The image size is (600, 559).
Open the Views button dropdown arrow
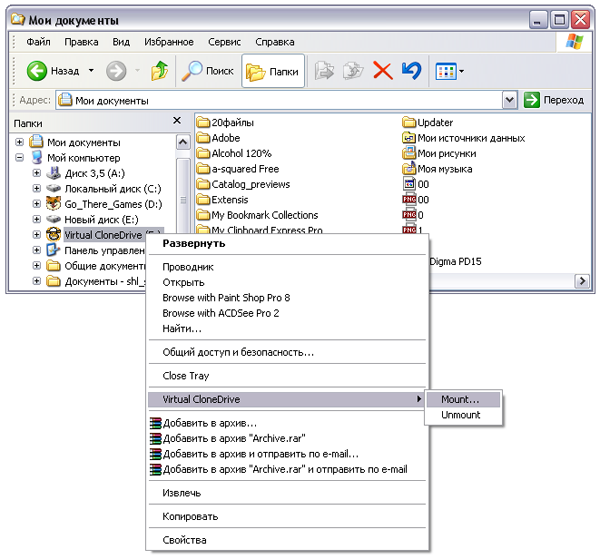click(x=461, y=71)
